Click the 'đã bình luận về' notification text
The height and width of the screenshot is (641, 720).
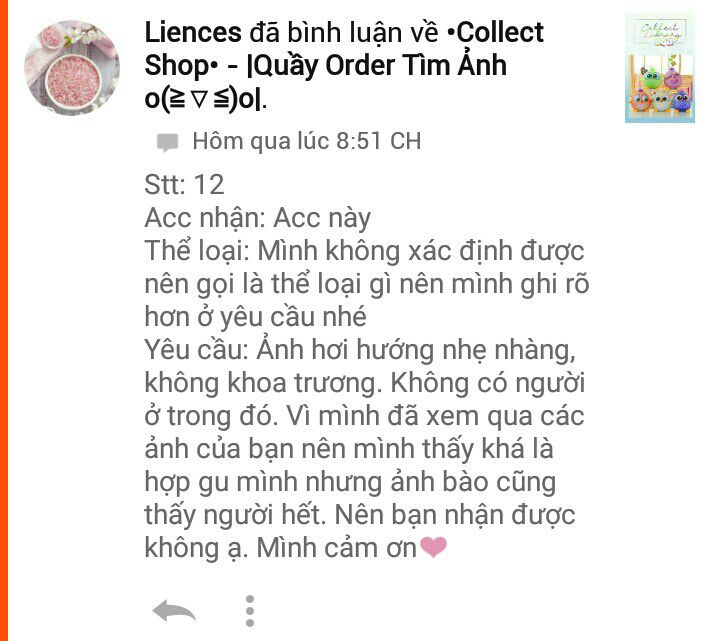pos(344,33)
